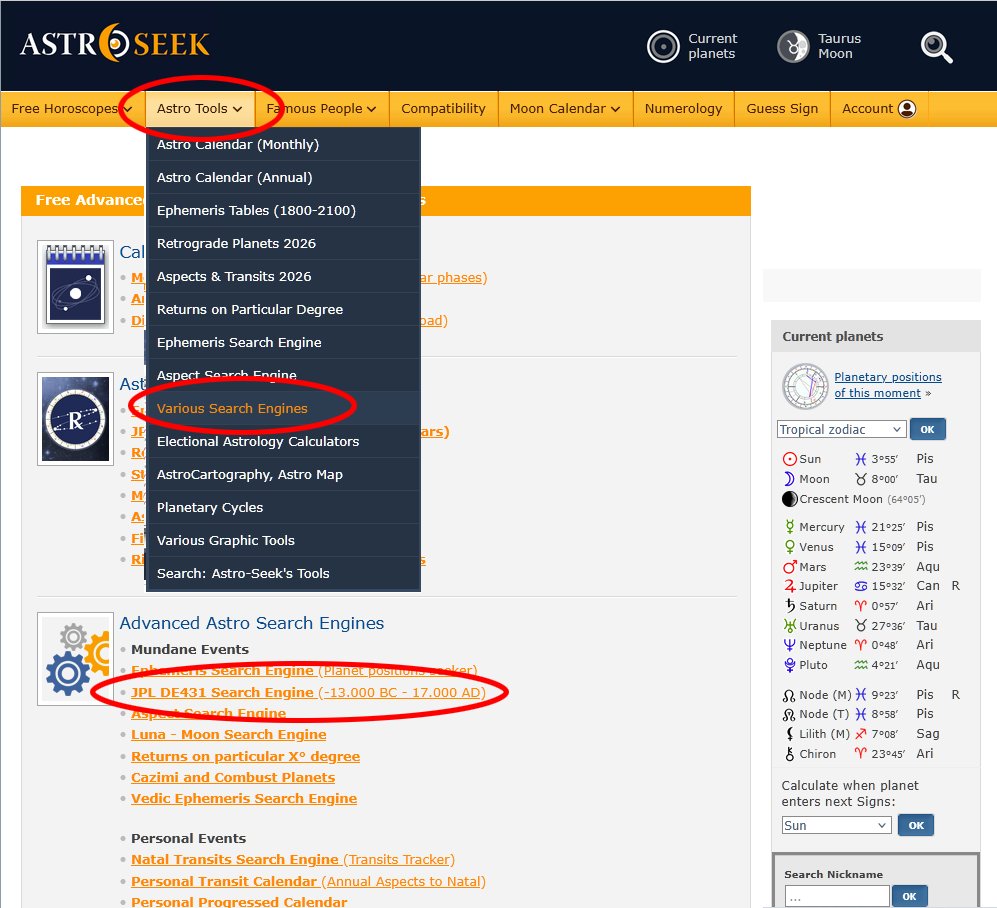The image size is (997, 908).
Task: Click the Uranus glyph icon
Action: coord(790,626)
